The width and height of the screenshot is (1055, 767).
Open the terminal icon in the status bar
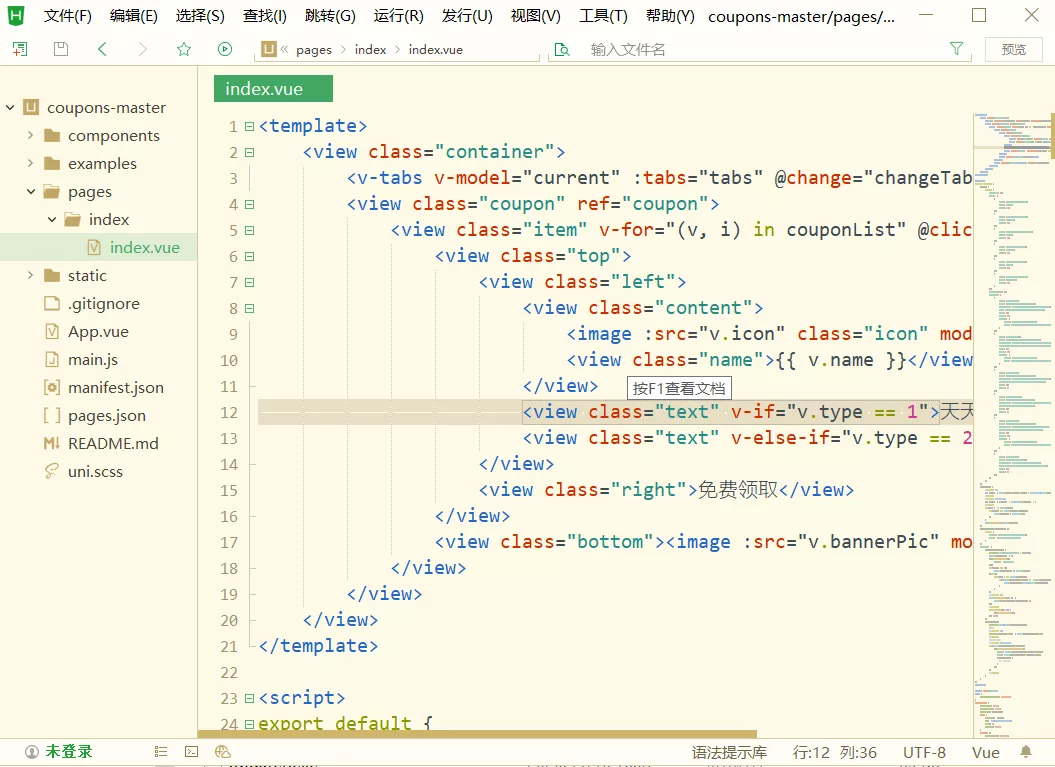click(x=191, y=751)
